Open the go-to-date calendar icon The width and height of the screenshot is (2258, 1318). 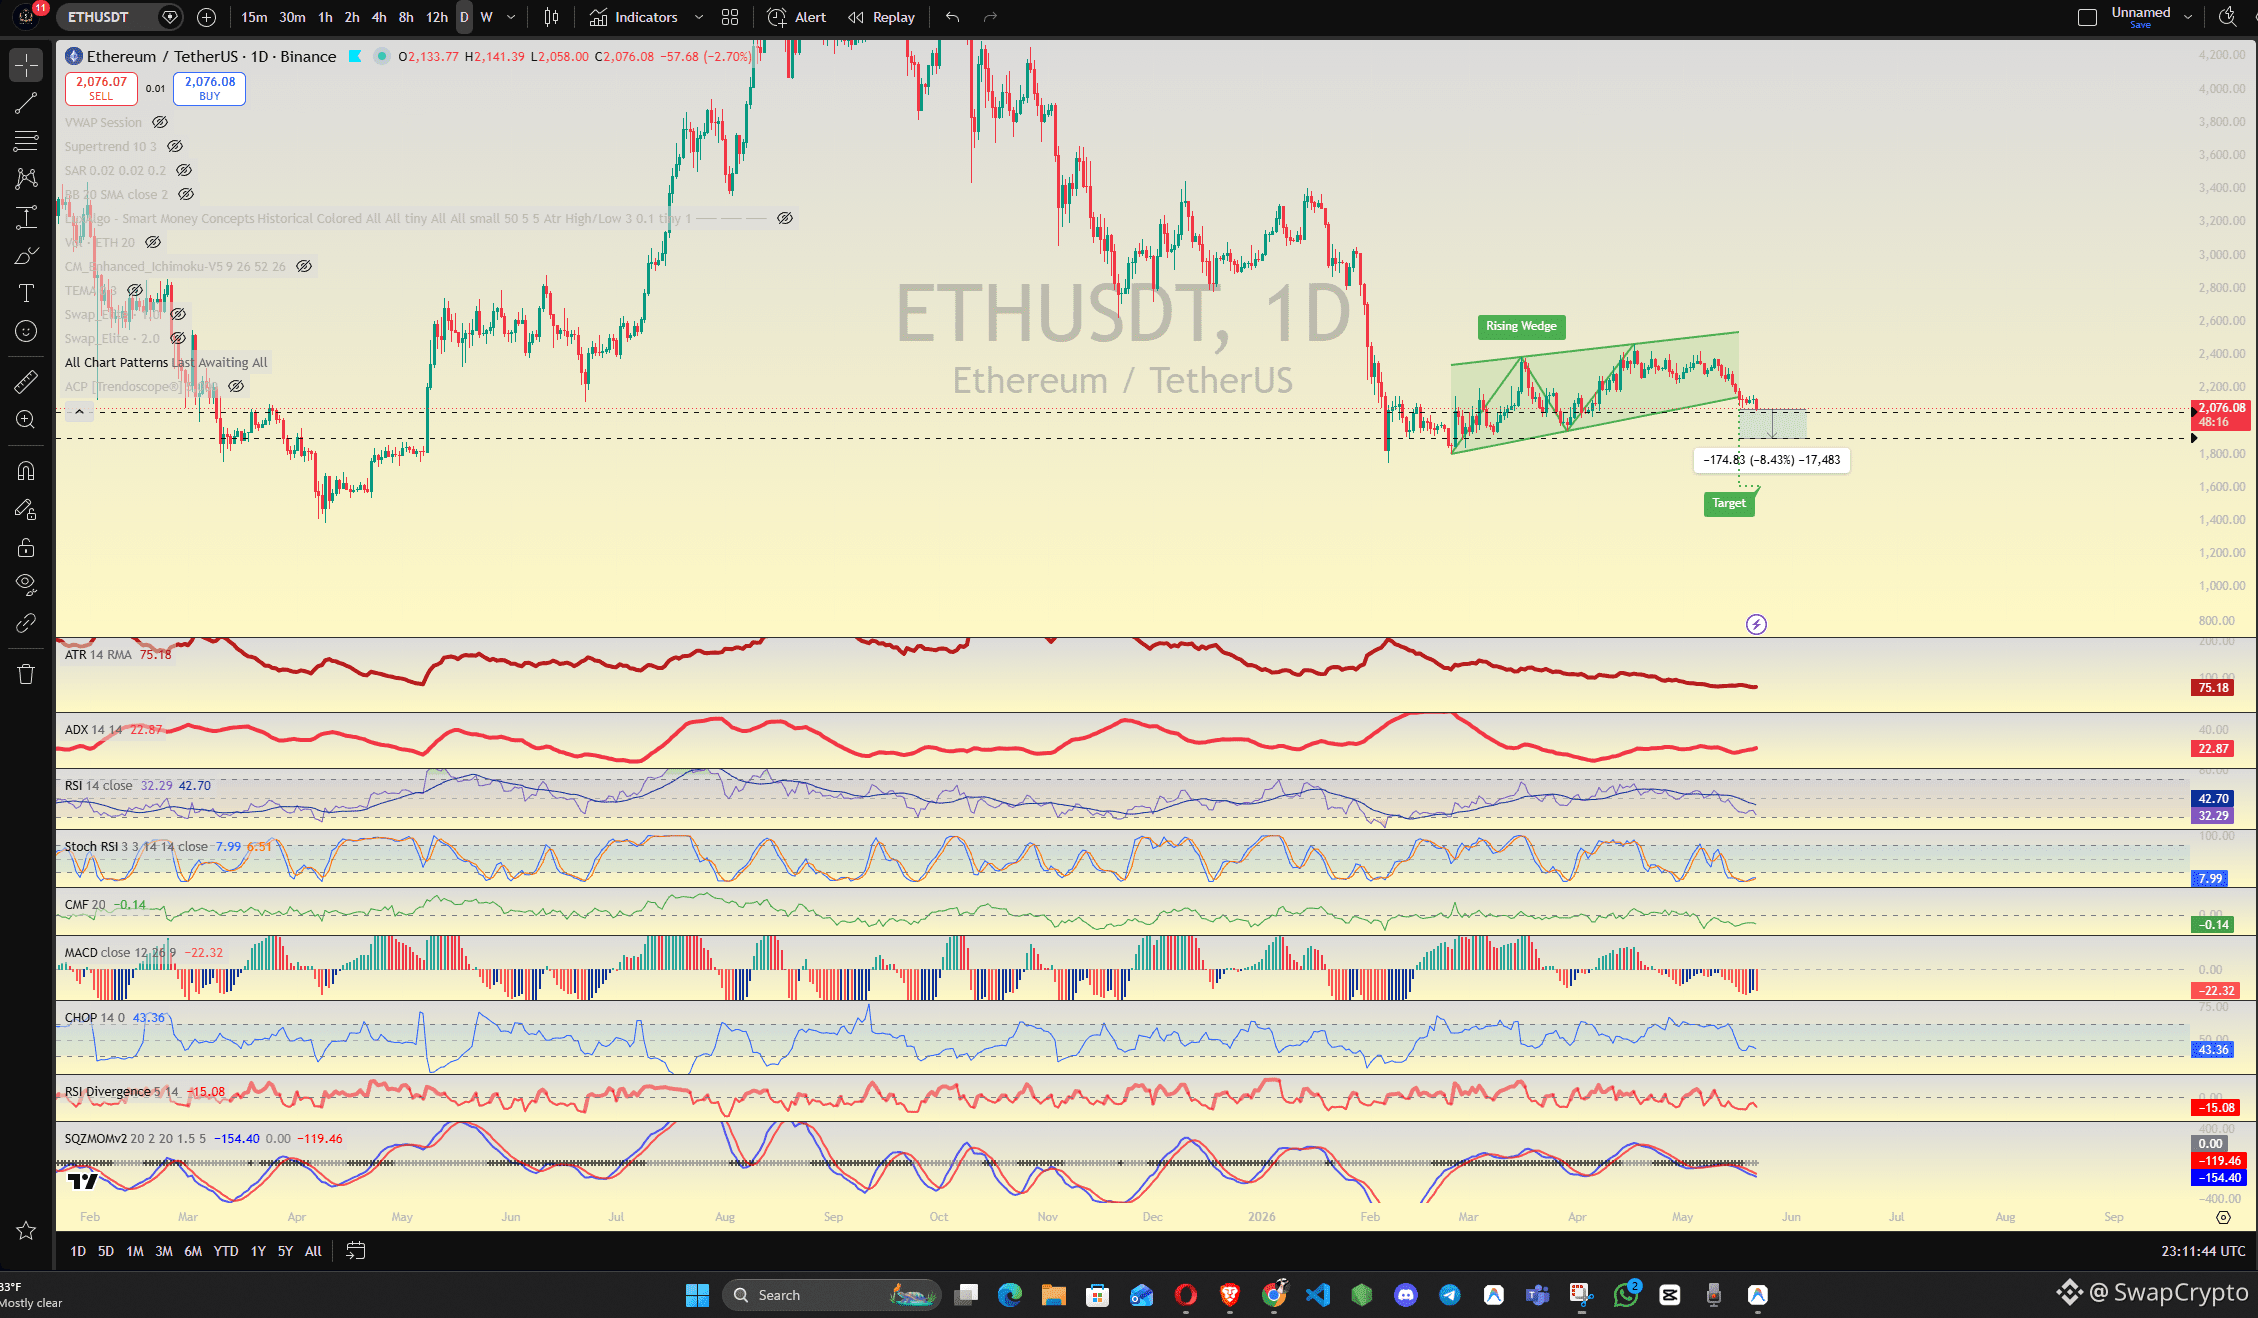click(x=356, y=1251)
